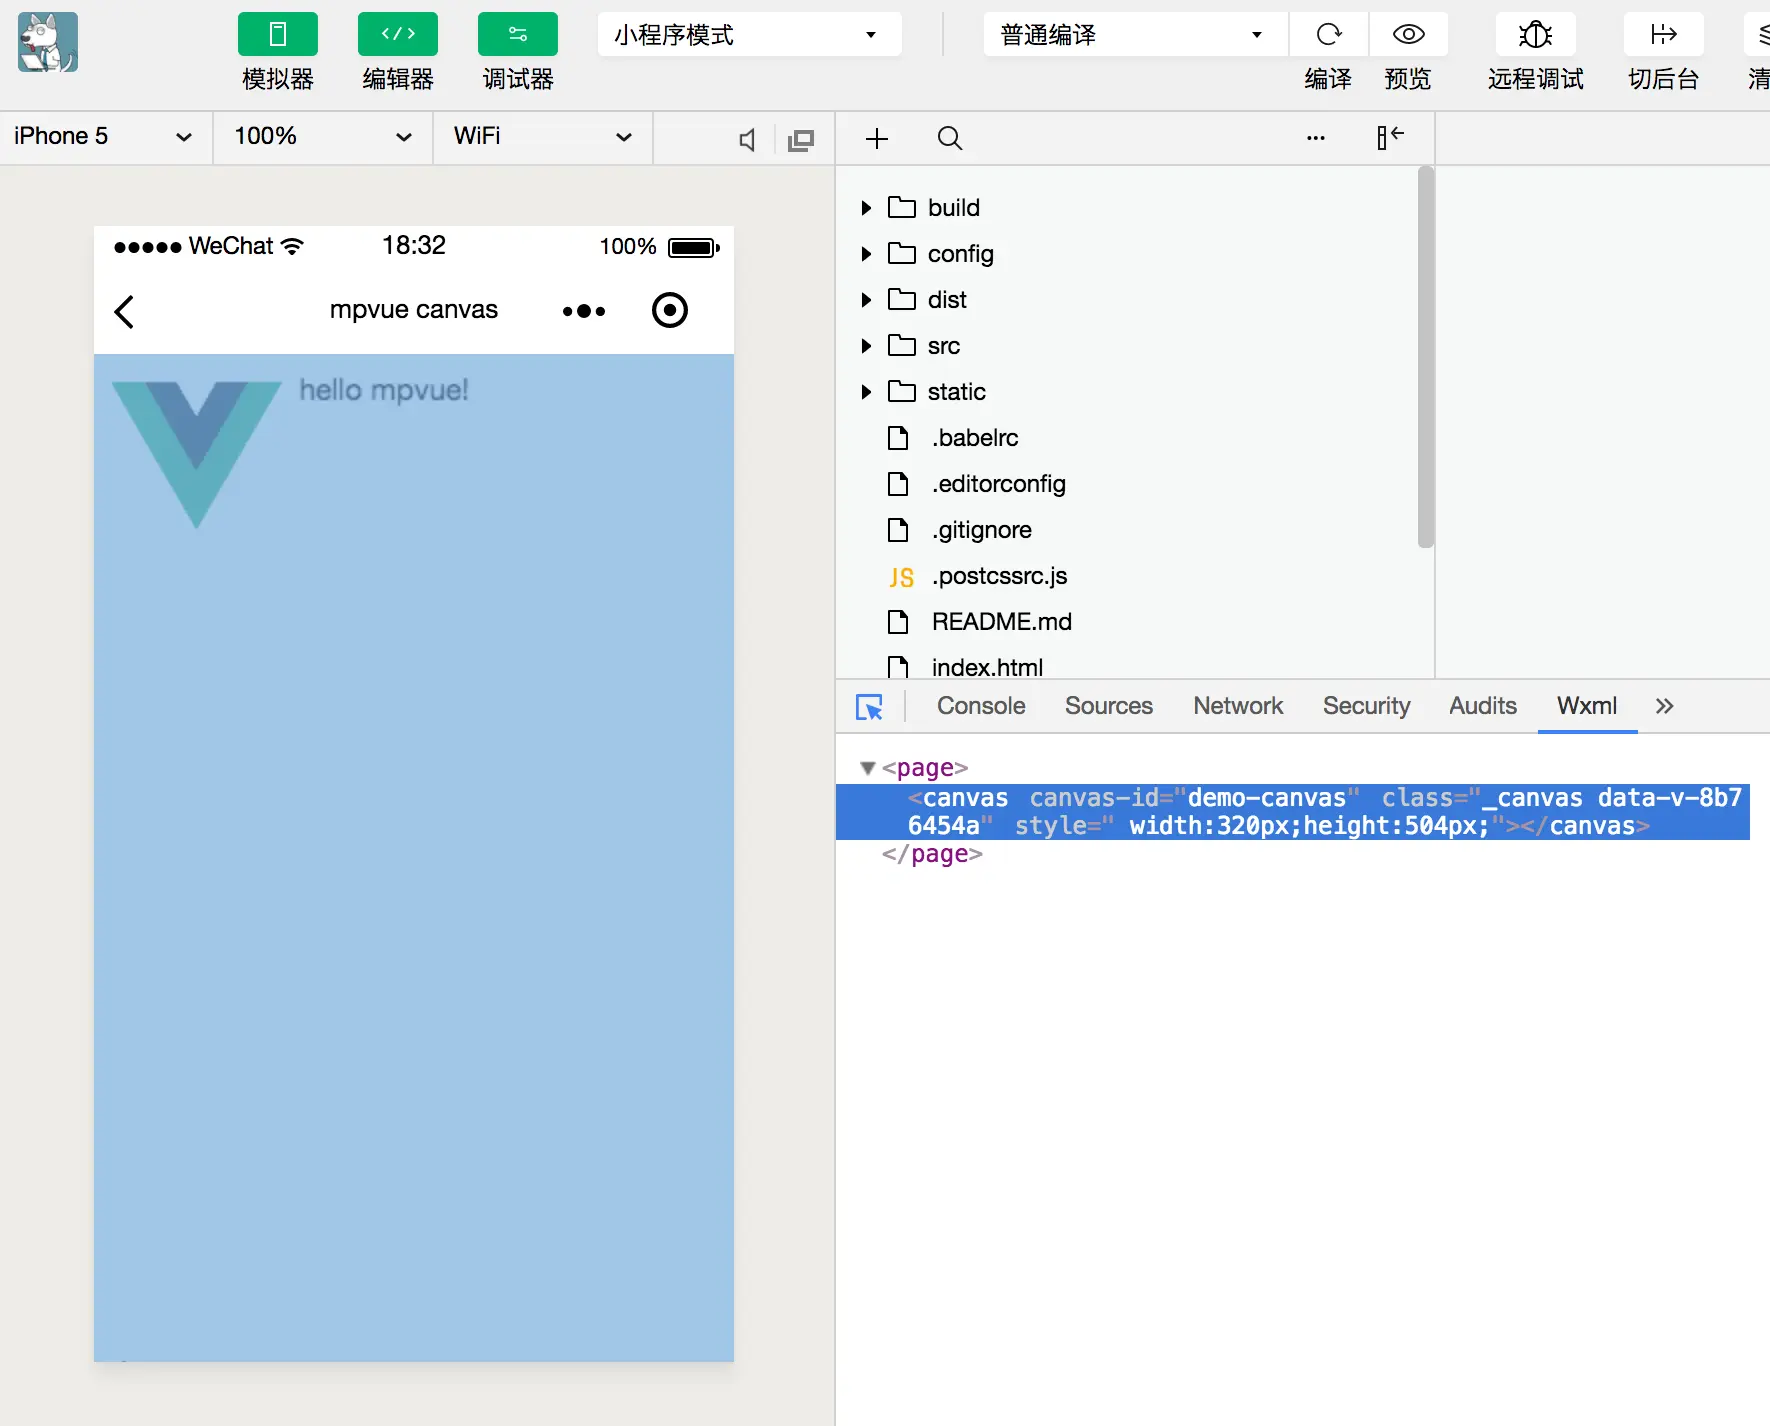Click the compile refresh icon (编译)
Image resolution: width=1770 pixels, height=1426 pixels.
click(1328, 35)
